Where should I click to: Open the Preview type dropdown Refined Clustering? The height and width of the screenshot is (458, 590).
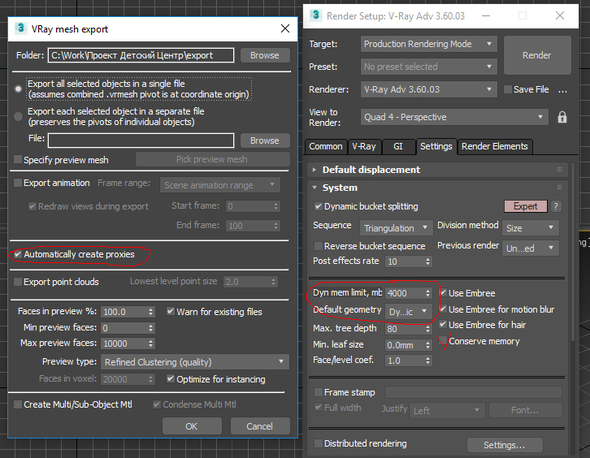coord(195,362)
